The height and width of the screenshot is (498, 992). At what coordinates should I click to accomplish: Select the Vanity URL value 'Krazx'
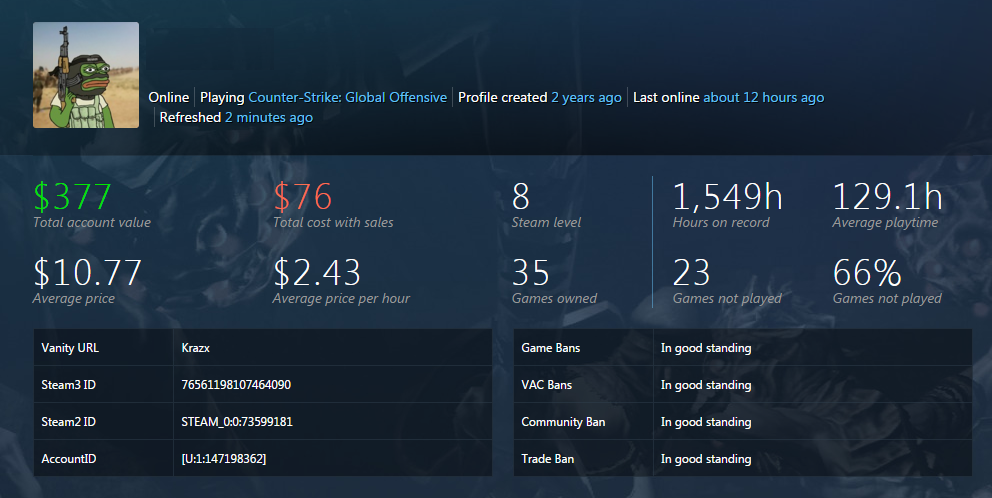pos(195,348)
